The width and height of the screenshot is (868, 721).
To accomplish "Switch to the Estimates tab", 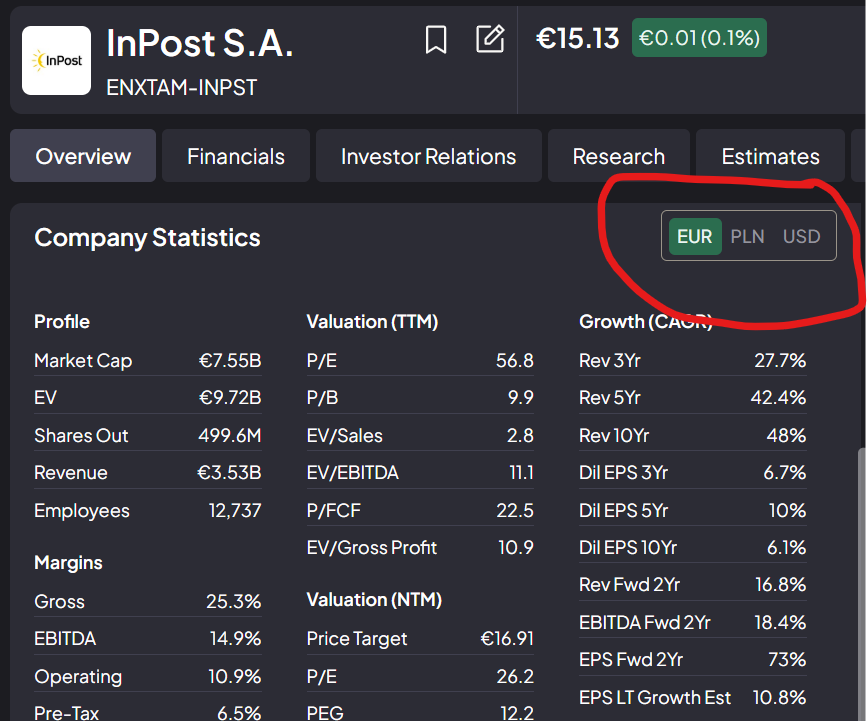I will pyautogui.click(x=770, y=156).
